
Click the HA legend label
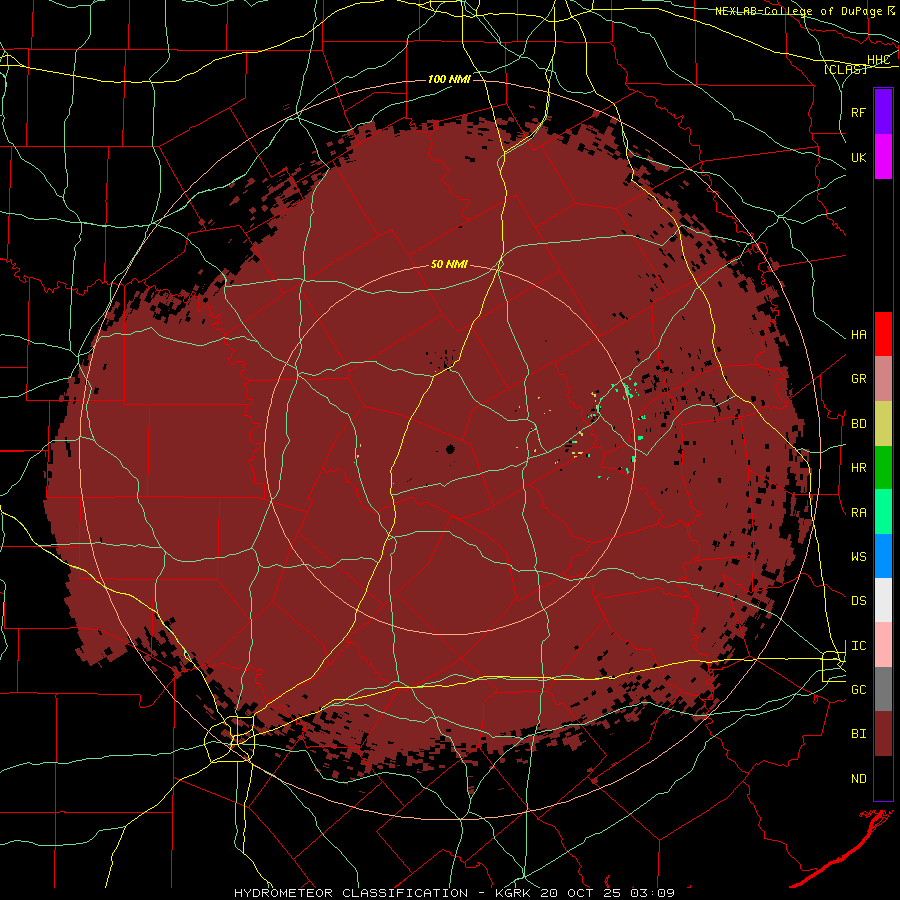coord(858,335)
